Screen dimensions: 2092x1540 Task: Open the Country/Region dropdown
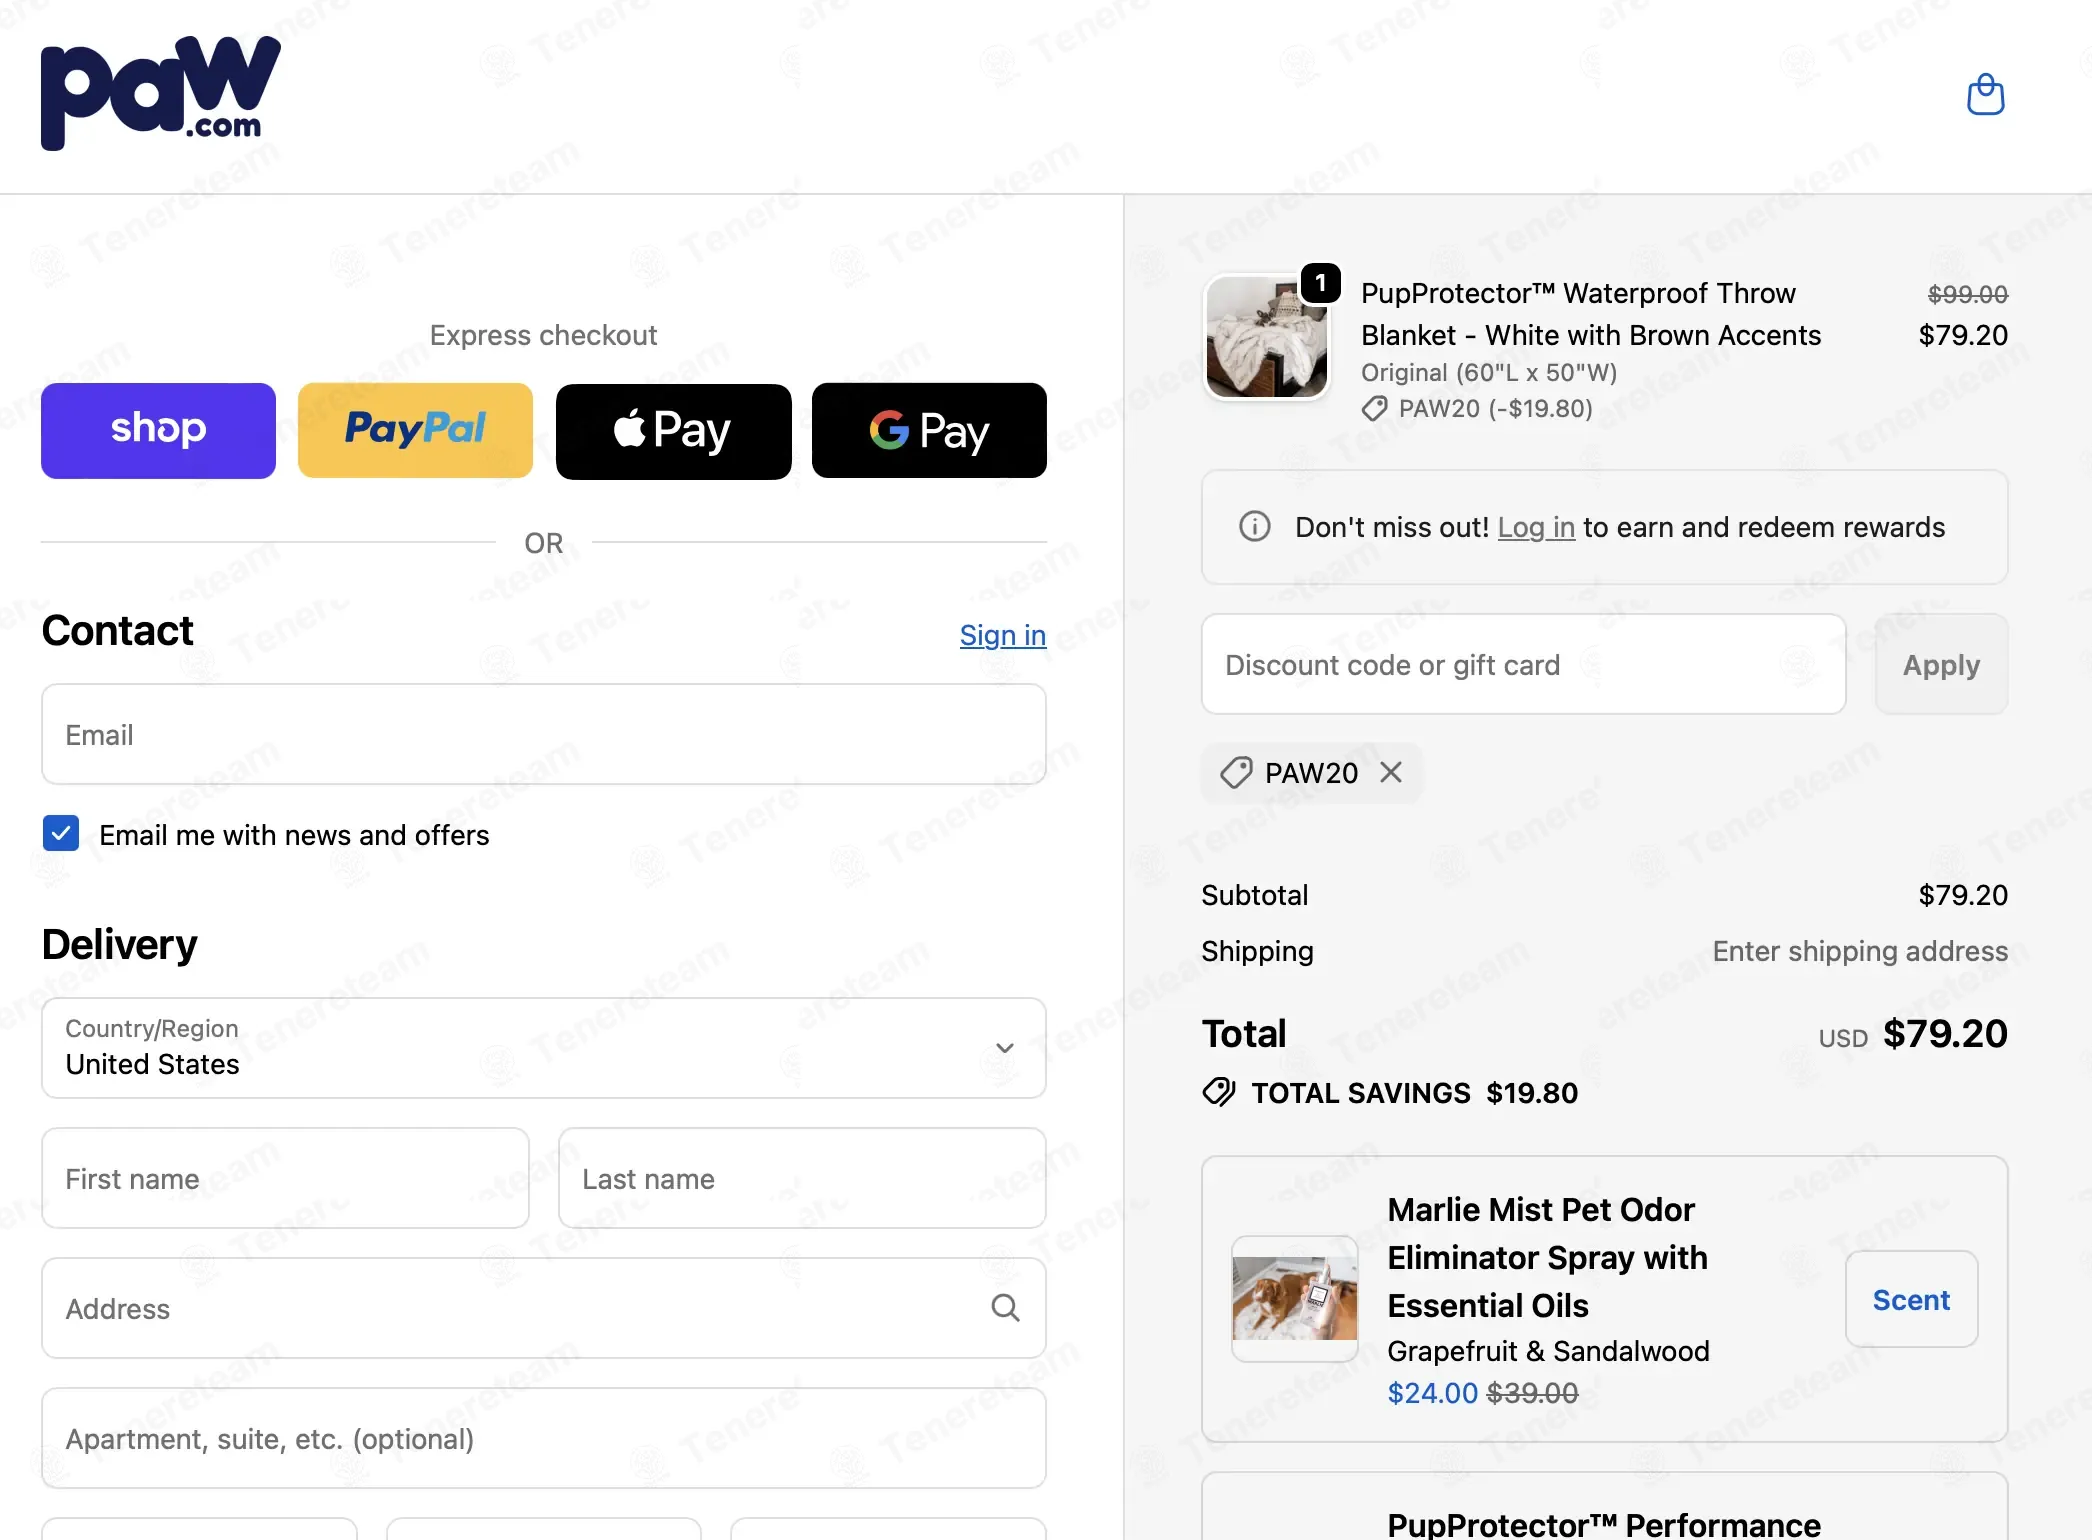(544, 1047)
